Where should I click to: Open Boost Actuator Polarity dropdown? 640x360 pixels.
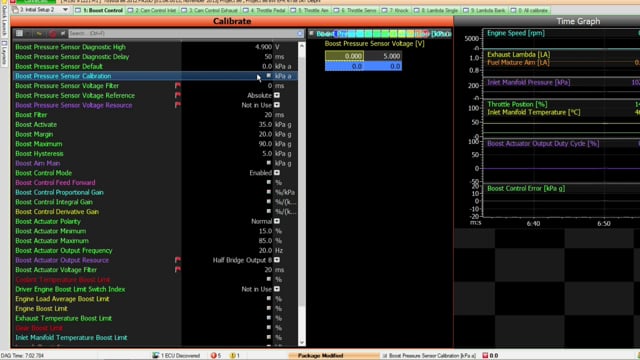point(277,221)
